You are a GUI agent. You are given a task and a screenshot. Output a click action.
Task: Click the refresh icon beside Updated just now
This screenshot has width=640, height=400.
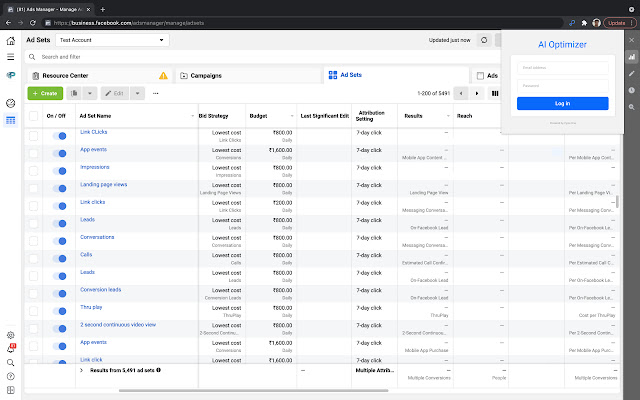point(484,41)
